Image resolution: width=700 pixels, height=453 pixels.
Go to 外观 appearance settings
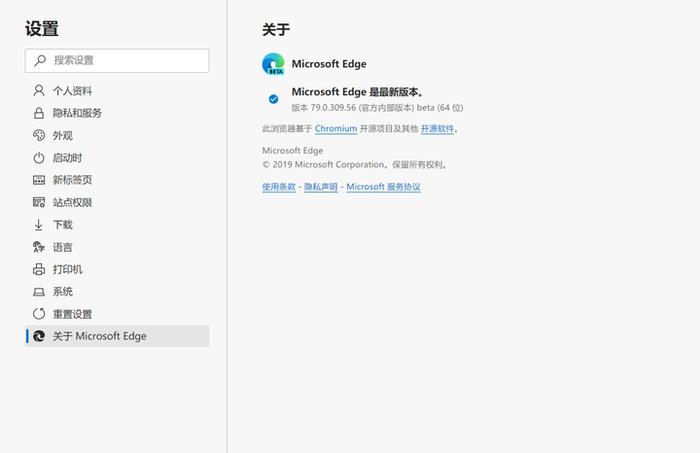pos(117,135)
